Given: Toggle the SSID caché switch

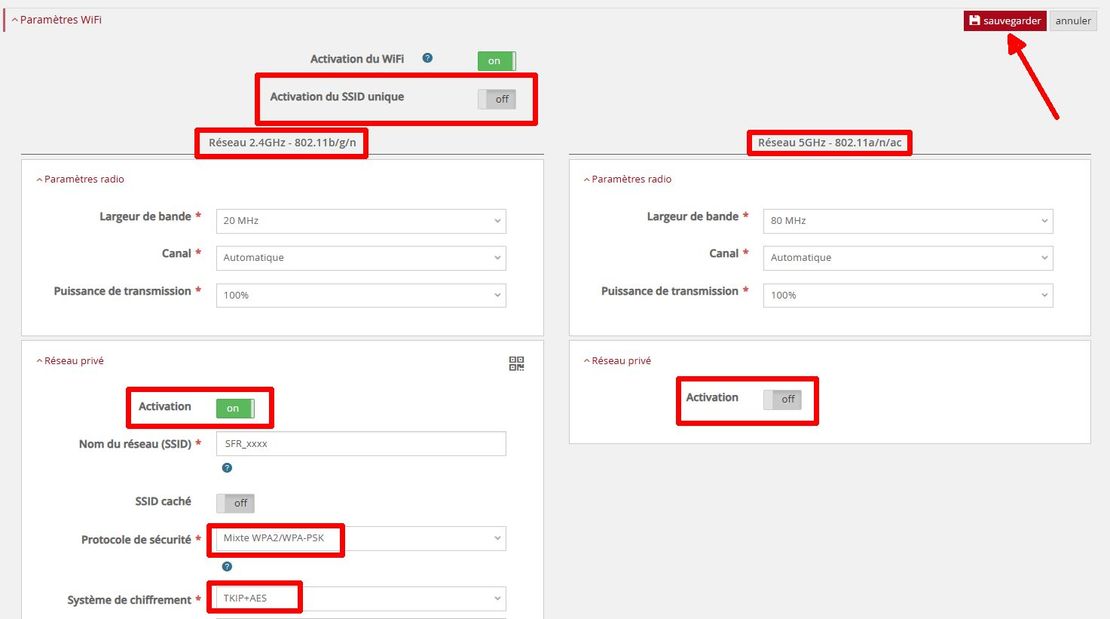Looking at the screenshot, I should tap(235, 503).
